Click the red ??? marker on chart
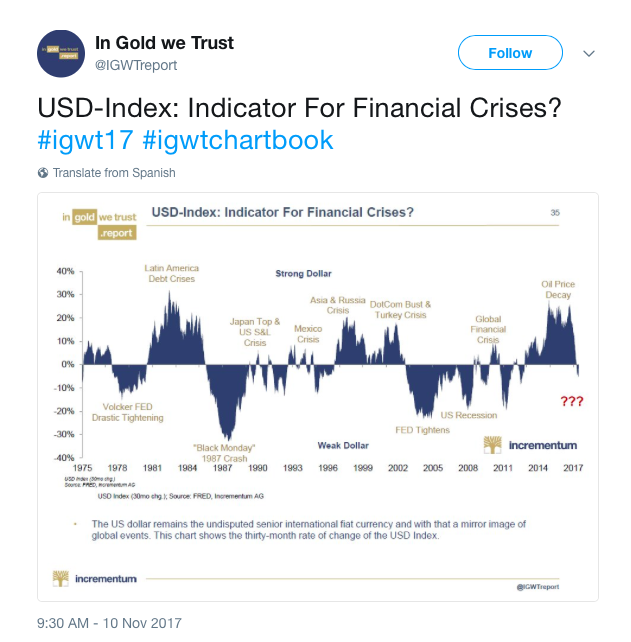This screenshot has width=631, height=642. pos(572,401)
